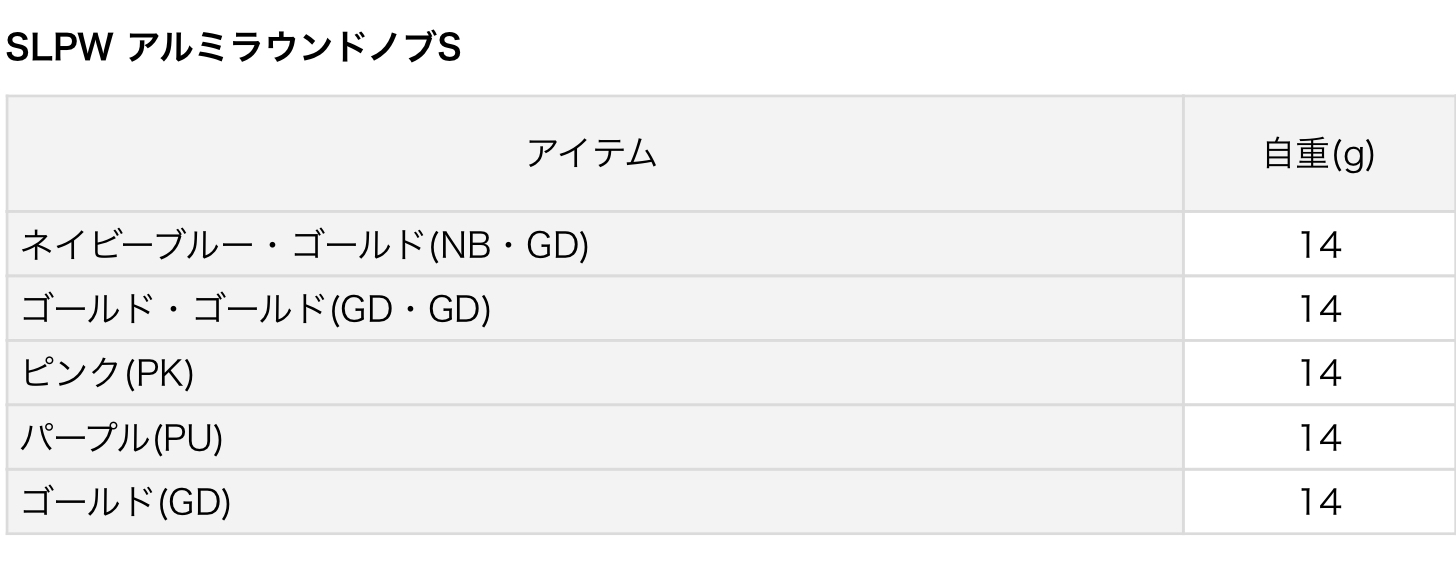Image resolution: width=1456 pixels, height=567 pixels.
Task: Click the weight value in the ネイビーブルー・ゴールド row
Action: click(x=1319, y=244)
